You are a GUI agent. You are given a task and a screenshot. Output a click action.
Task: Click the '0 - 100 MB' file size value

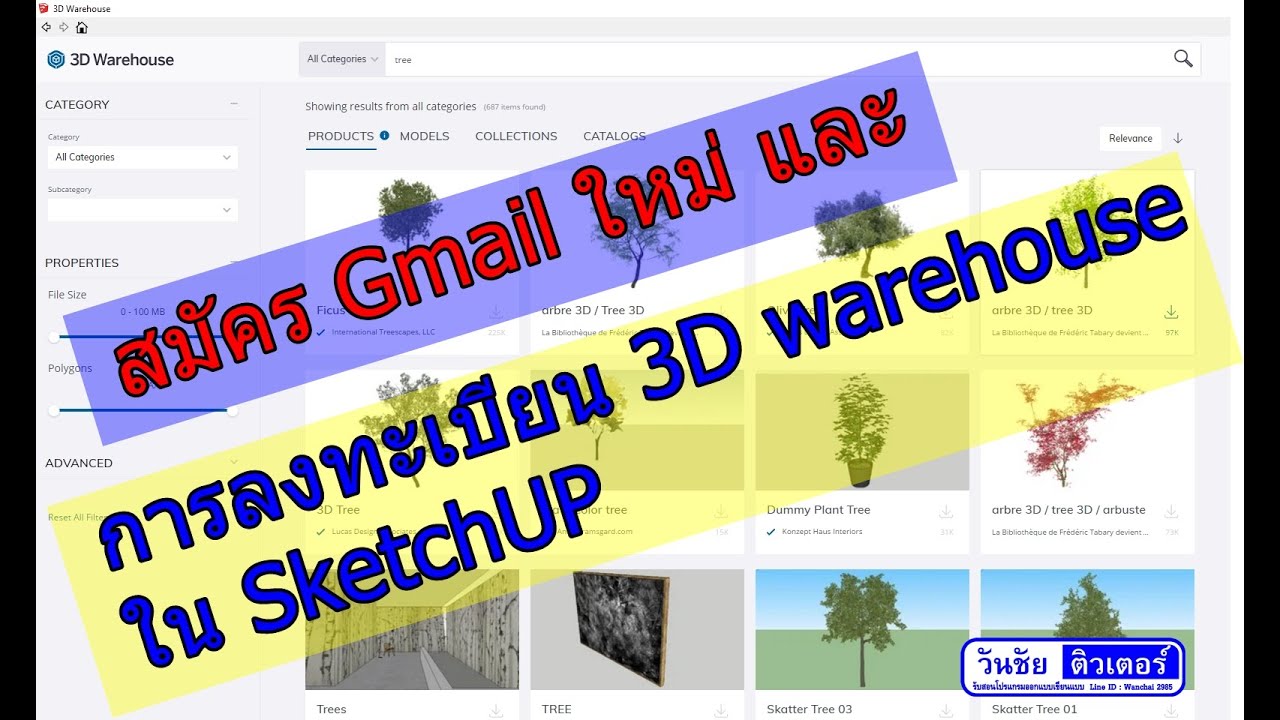click(143, 312)
